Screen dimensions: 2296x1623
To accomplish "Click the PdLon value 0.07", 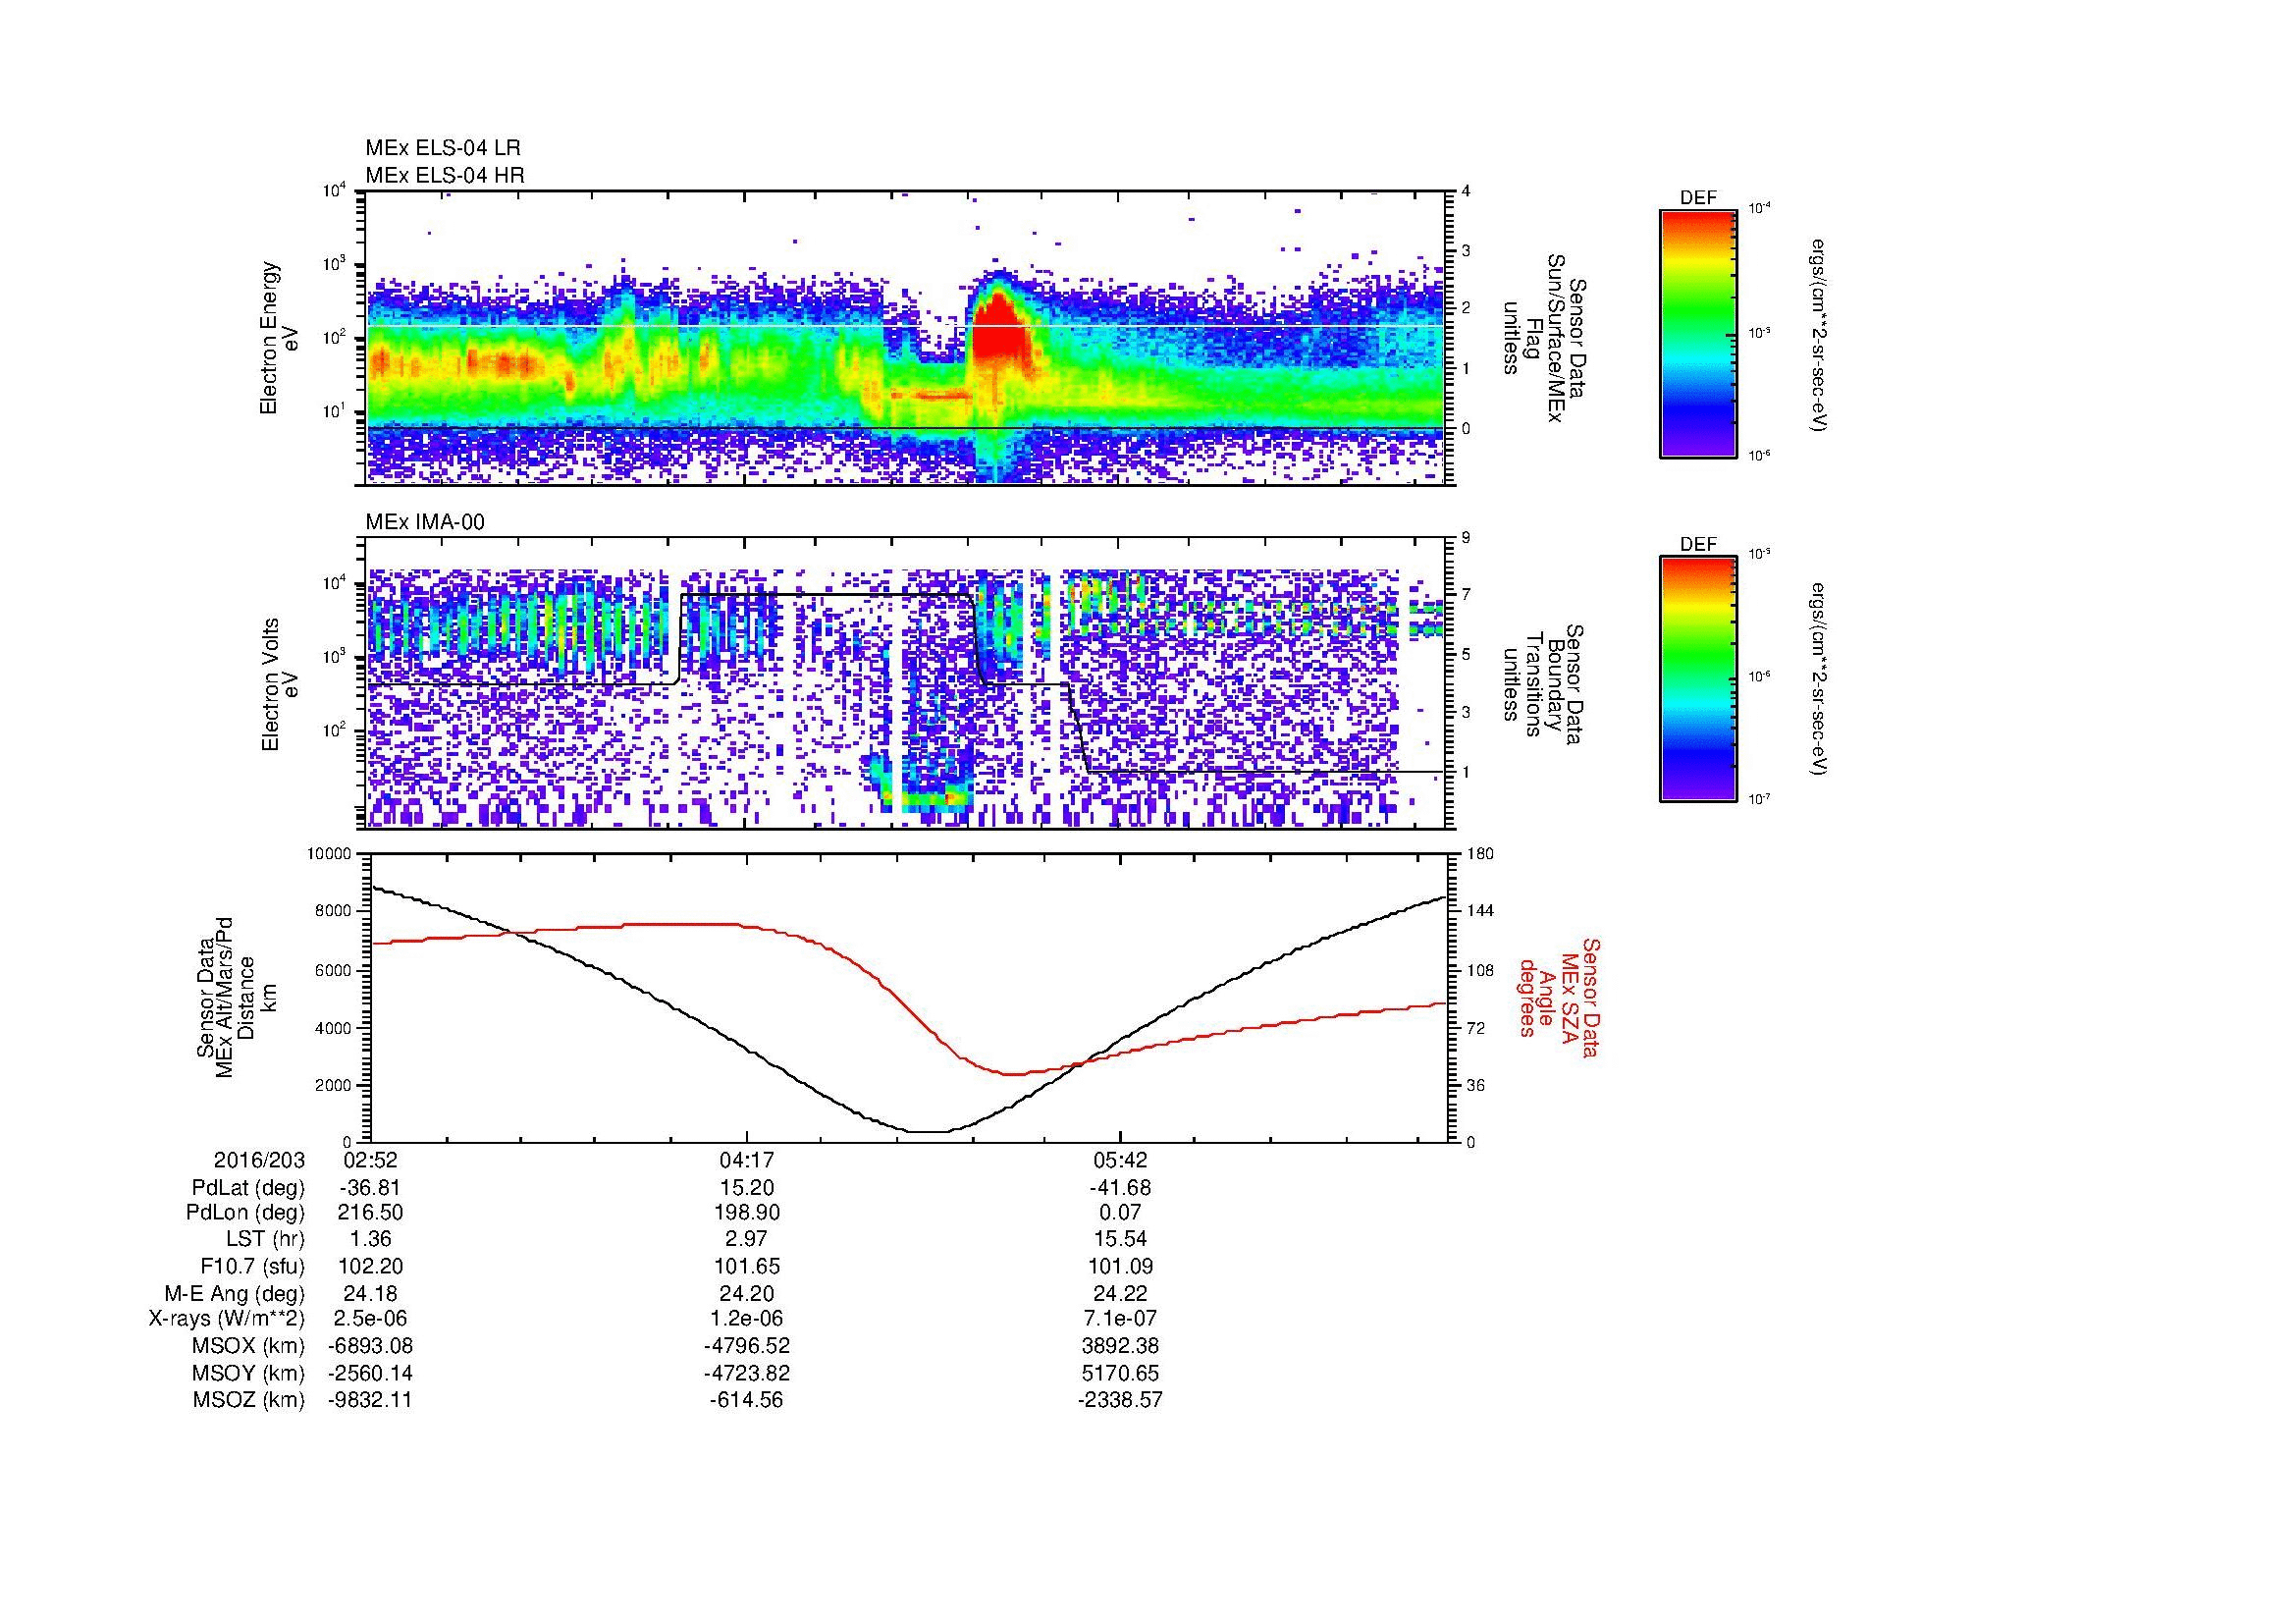I will (x=1120, y=1213).
